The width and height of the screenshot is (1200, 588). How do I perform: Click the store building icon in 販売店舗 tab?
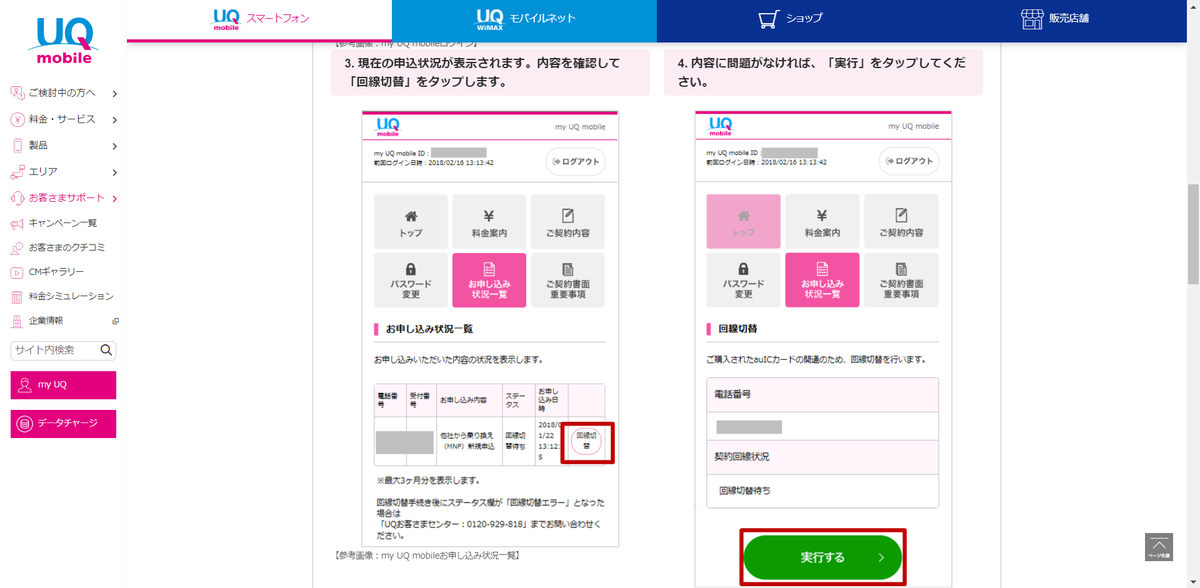(1033, 19)
